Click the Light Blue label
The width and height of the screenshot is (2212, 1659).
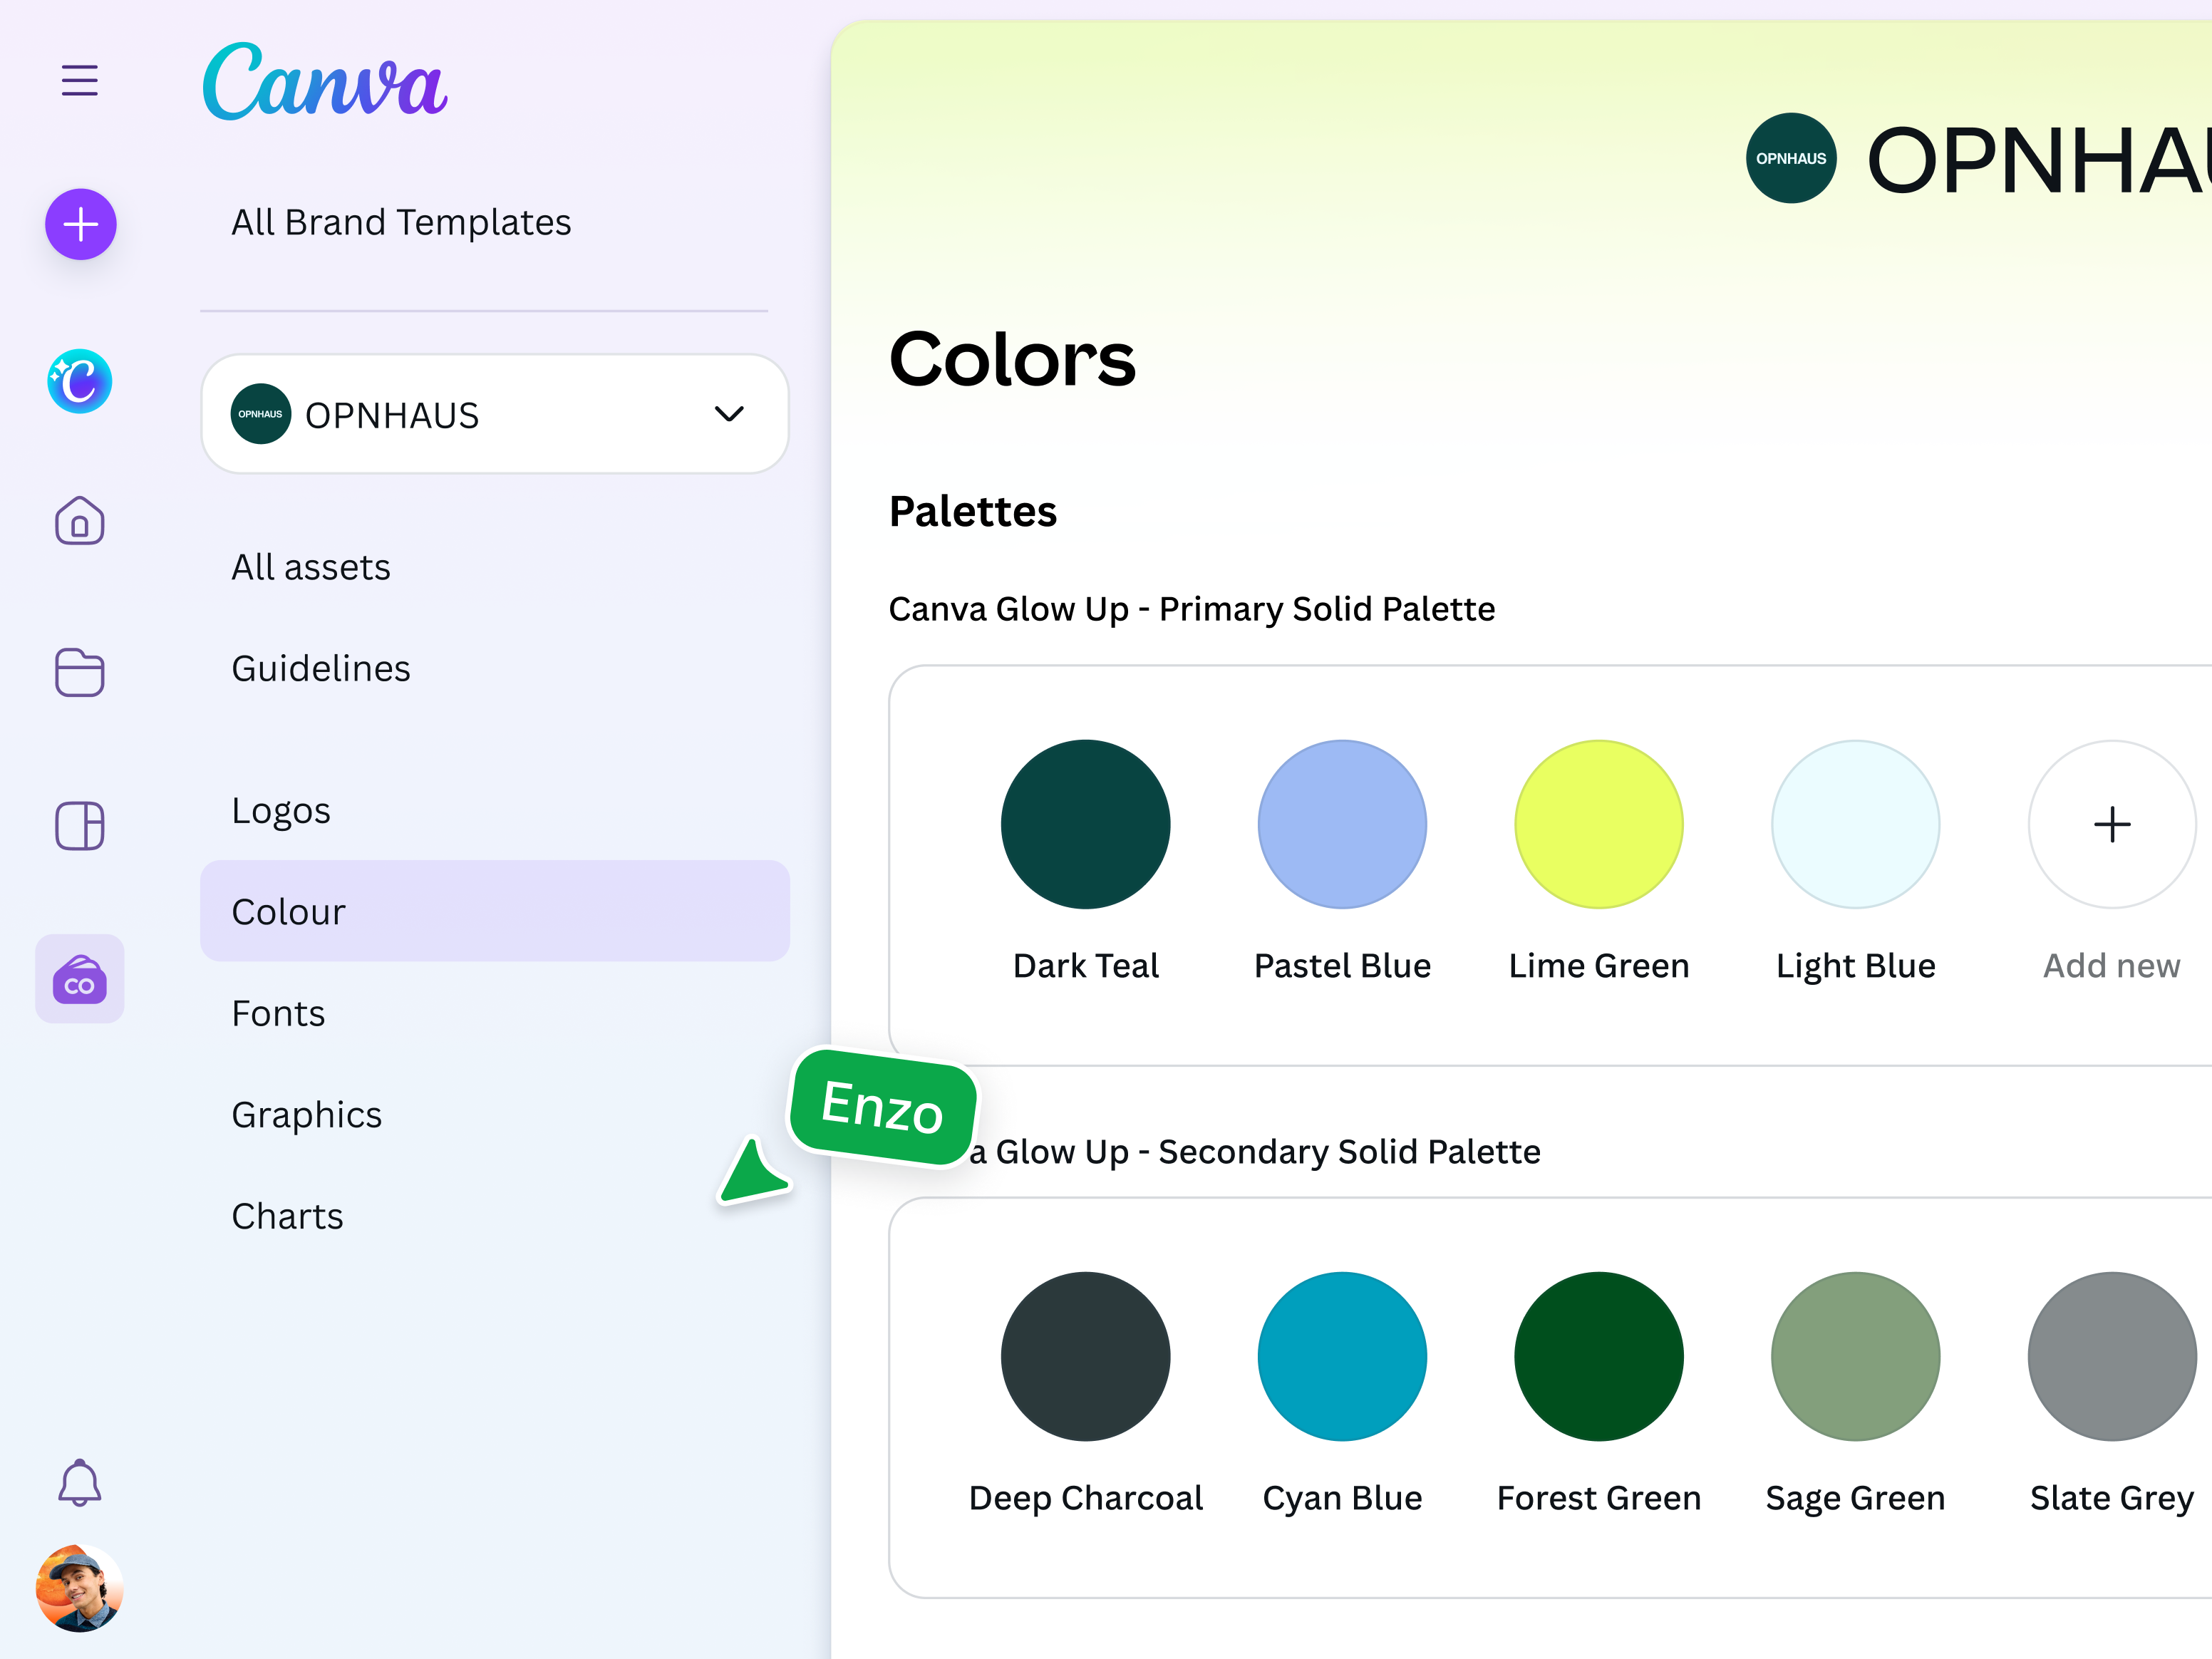click(1856, 966)
